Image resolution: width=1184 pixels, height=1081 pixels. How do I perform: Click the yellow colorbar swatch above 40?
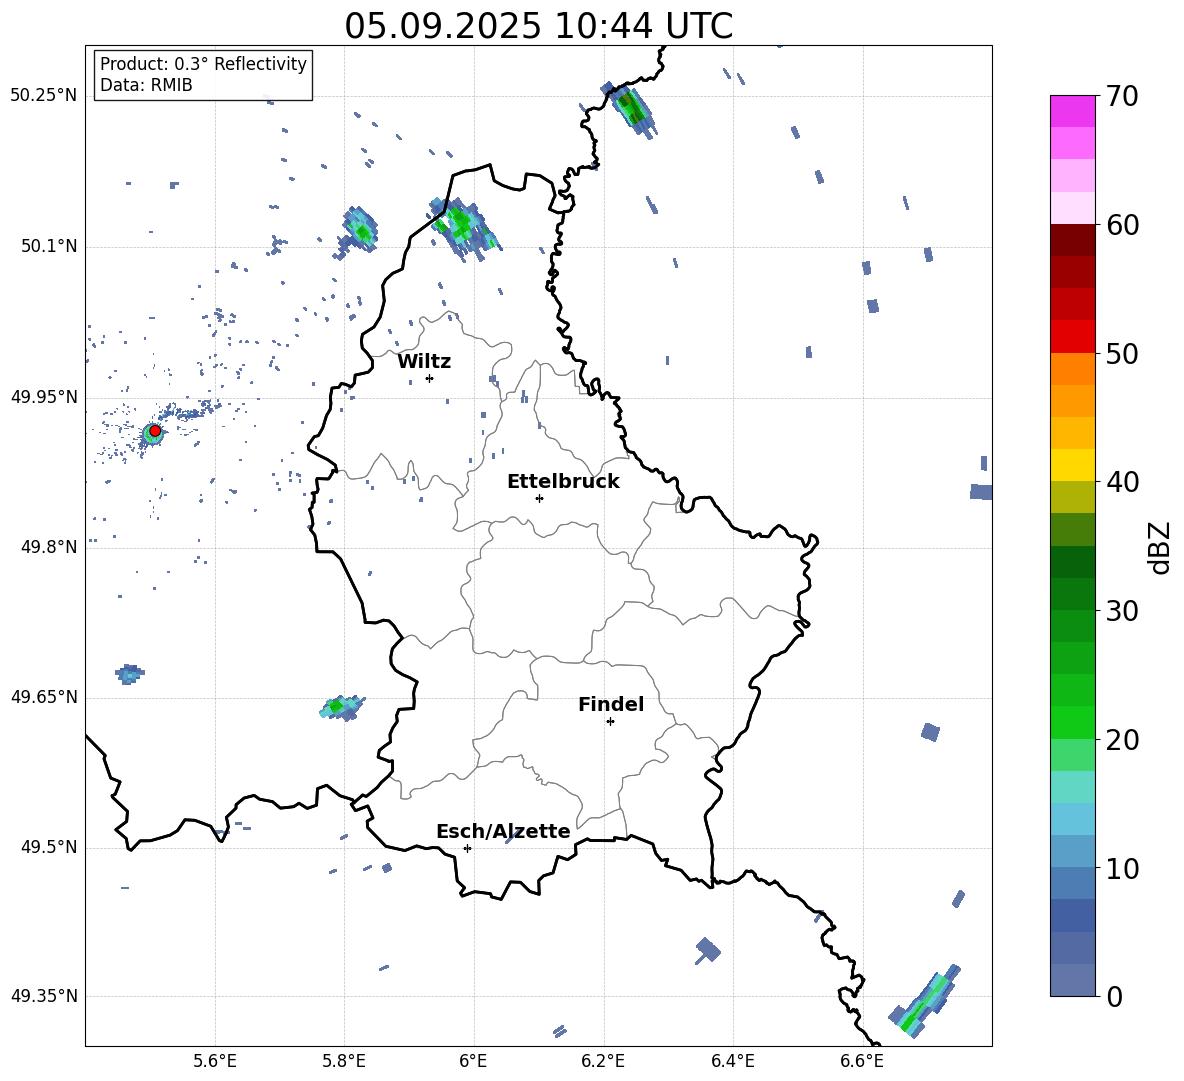[1073, 465]
